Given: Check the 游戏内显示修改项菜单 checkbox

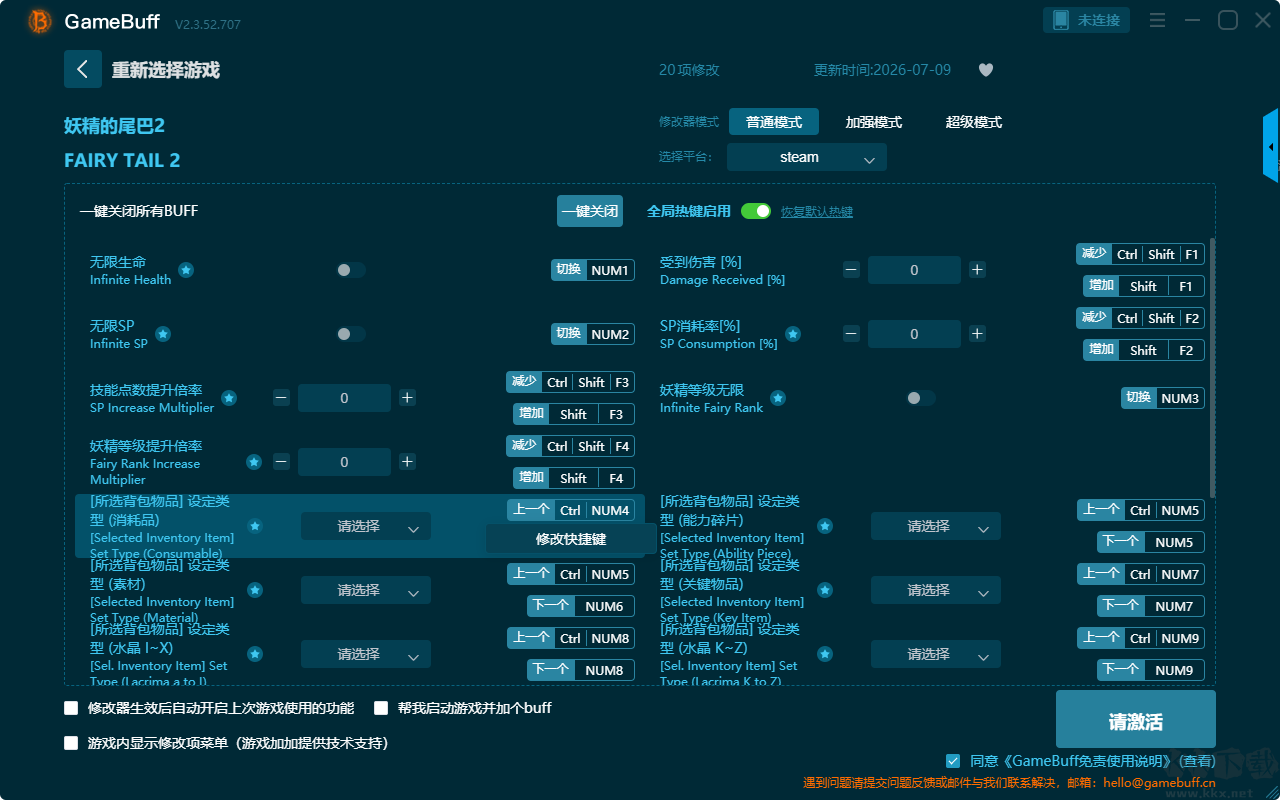Looking at the screenshot, I should [x=71, y=743].
